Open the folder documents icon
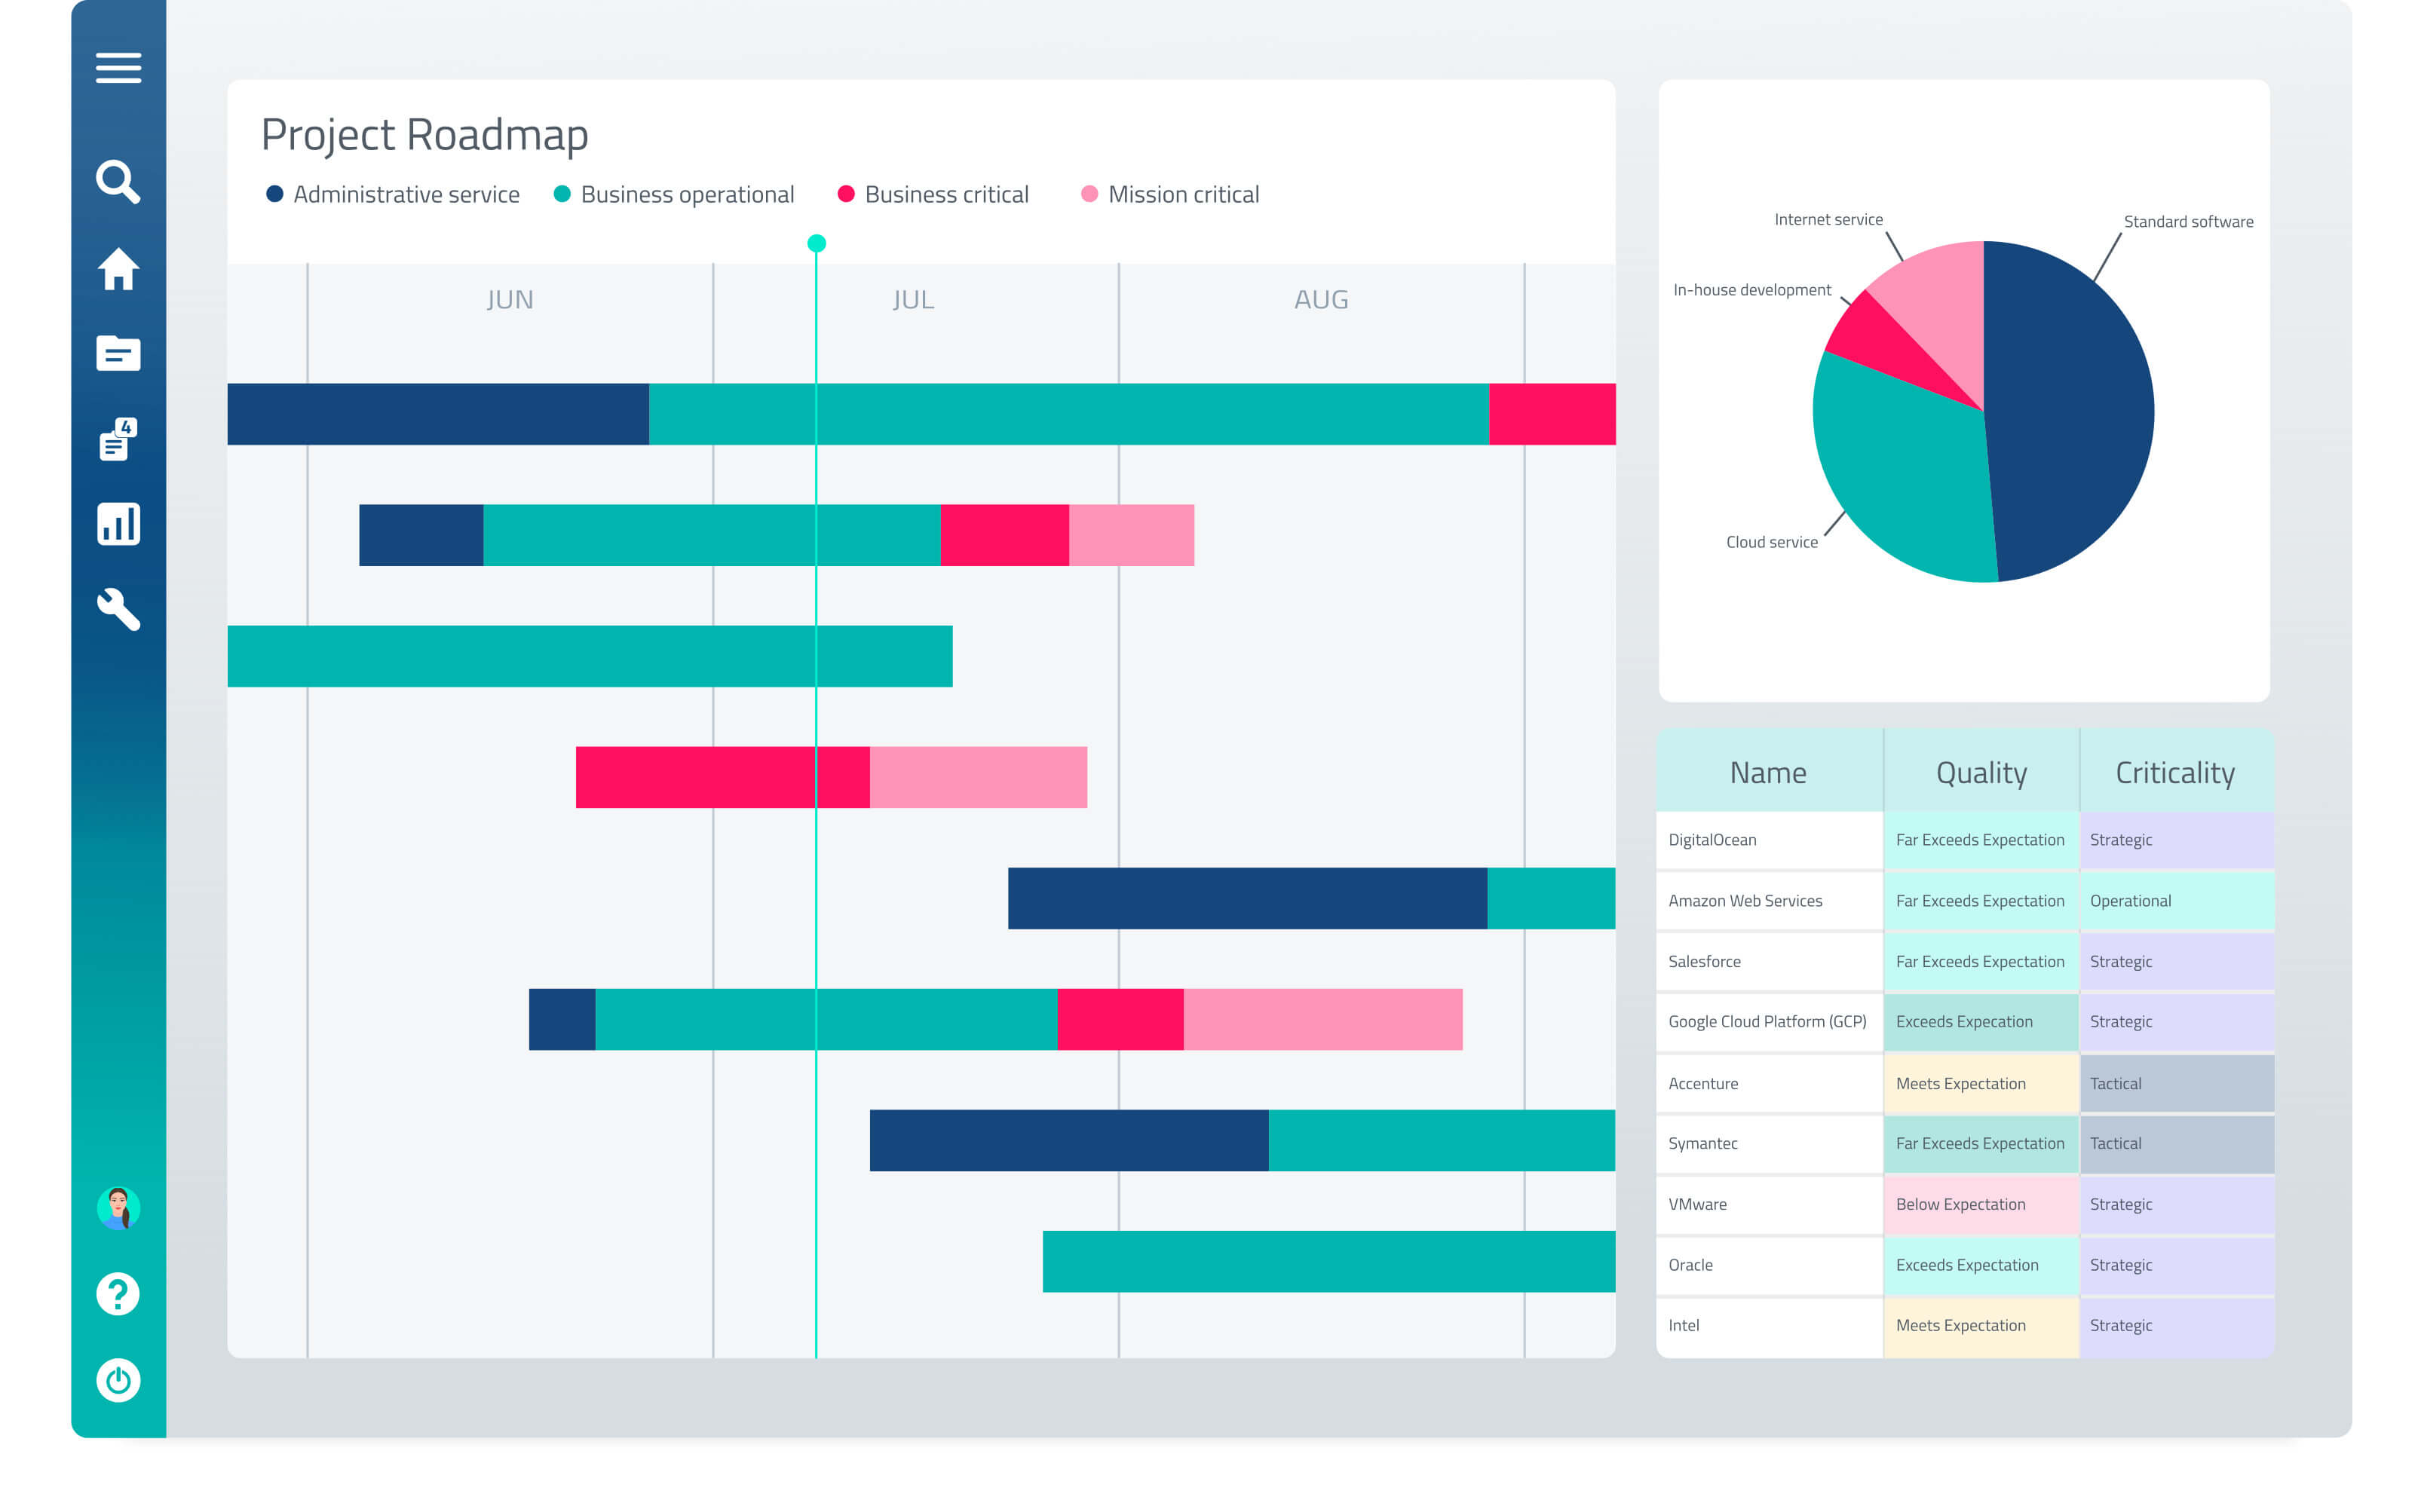 point(118,353)
